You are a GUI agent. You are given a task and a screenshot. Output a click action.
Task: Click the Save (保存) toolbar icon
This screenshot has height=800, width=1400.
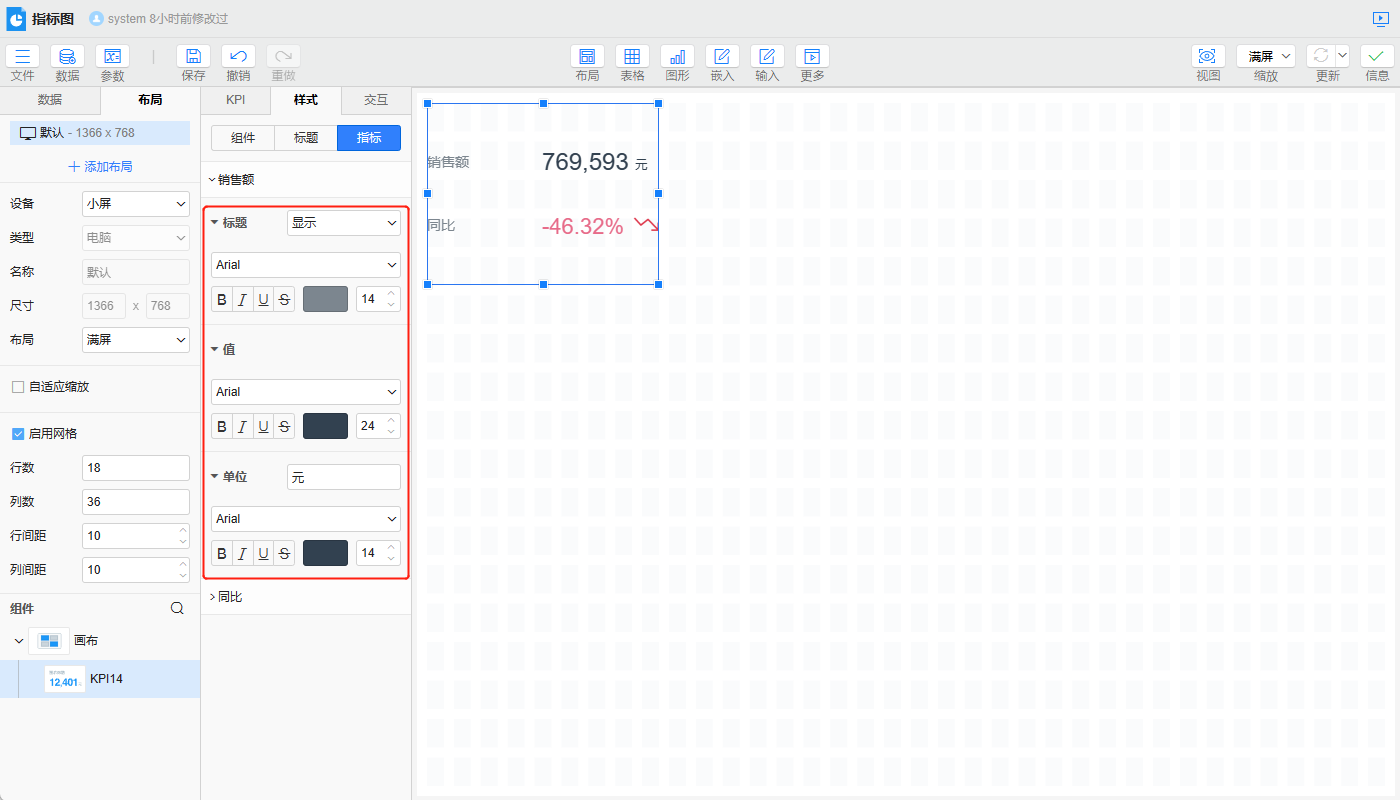[193, 57]
